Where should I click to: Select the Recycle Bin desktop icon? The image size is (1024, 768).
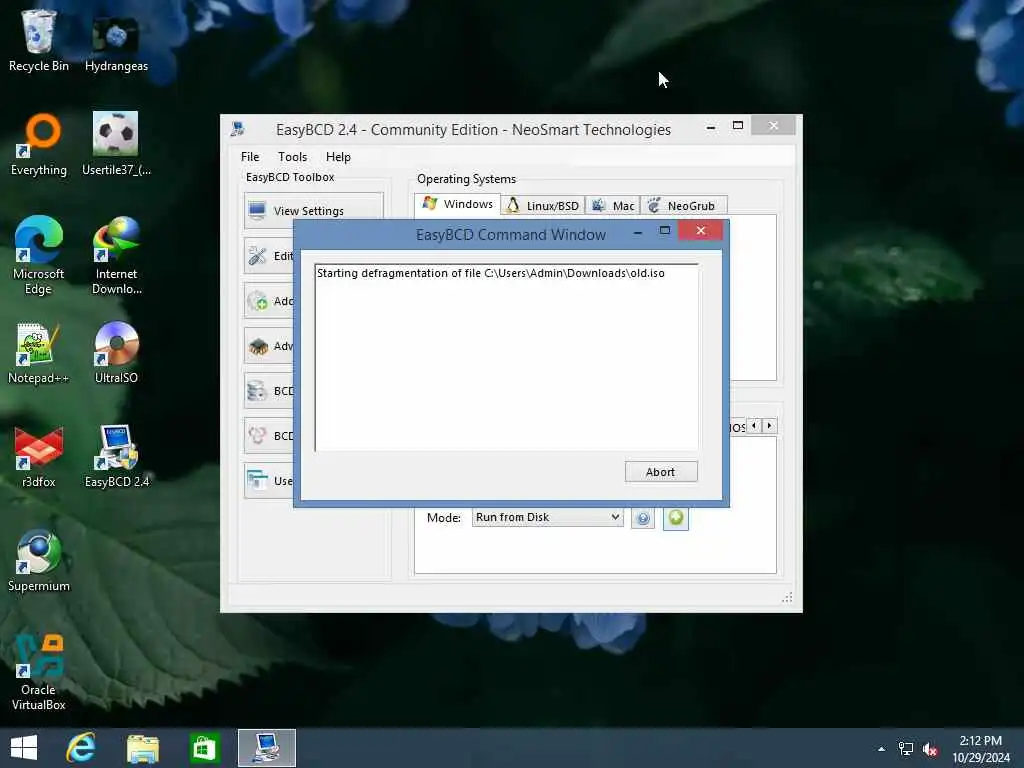(39, 40)
